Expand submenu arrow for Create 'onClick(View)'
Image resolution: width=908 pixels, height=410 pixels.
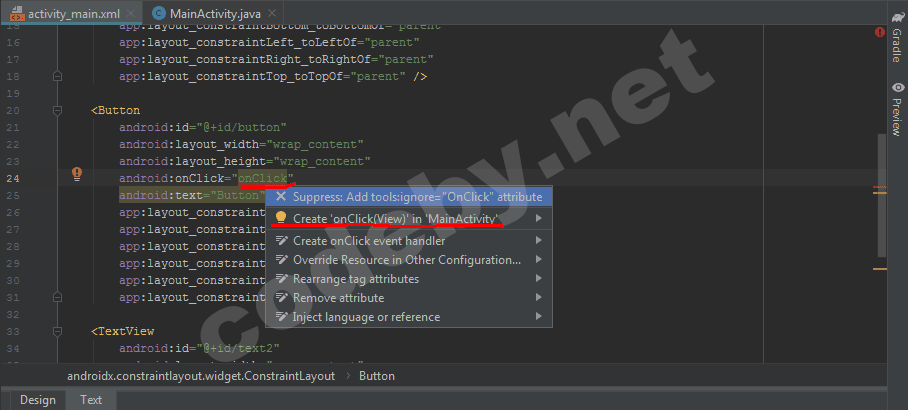point(539,218)
